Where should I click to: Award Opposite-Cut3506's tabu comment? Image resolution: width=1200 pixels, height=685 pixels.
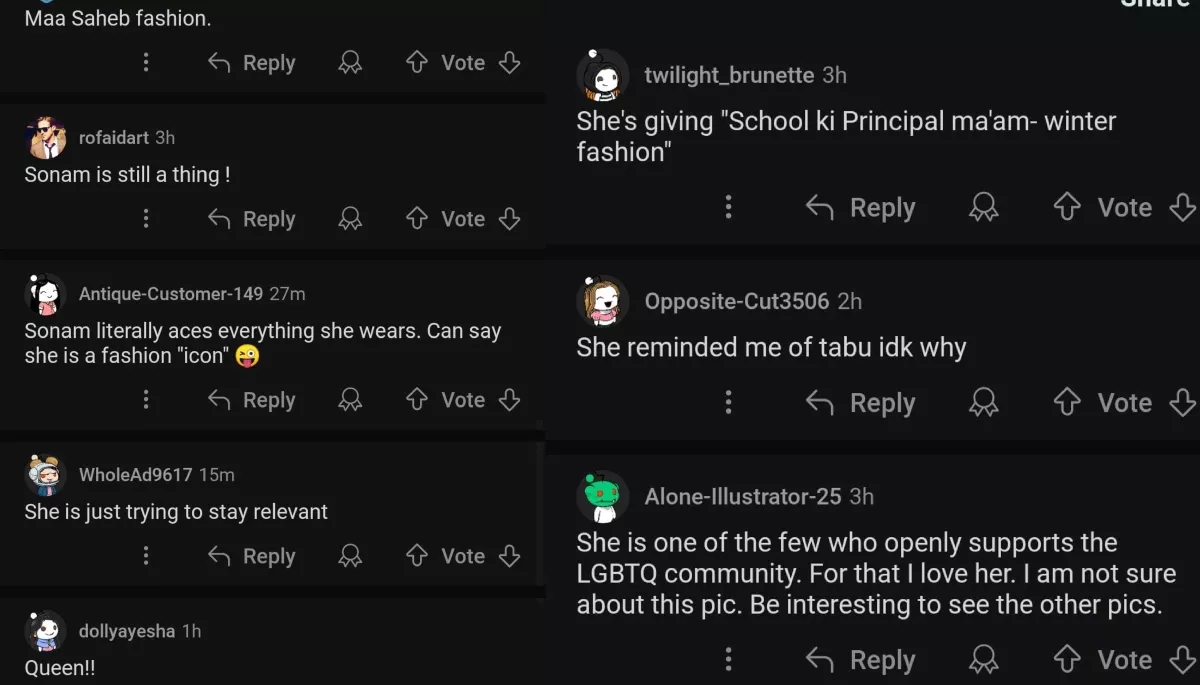984,403
